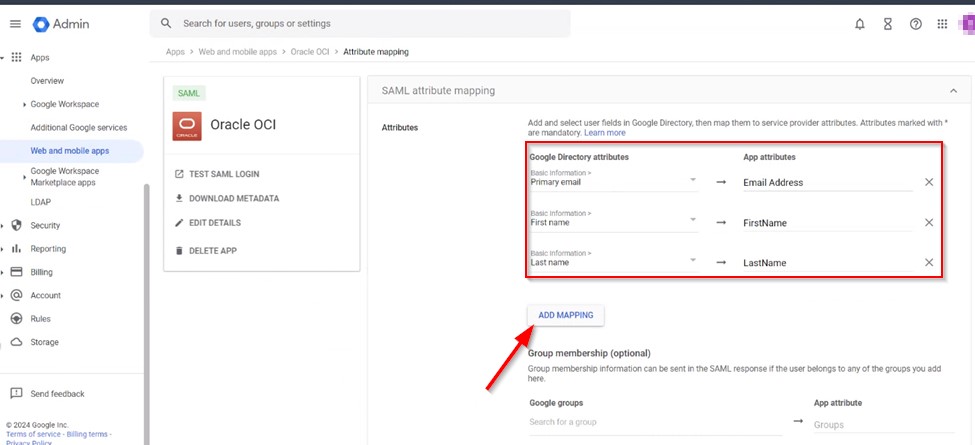
Task: Open the Security sidebar section
Action: point(46,226)
